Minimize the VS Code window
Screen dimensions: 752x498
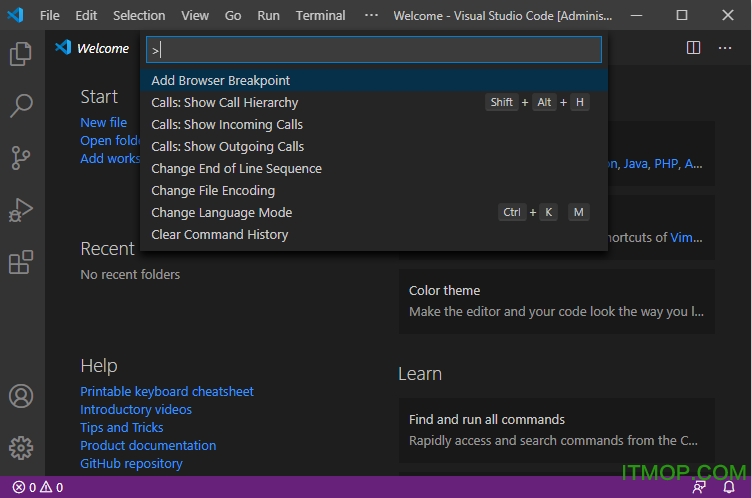636,15
